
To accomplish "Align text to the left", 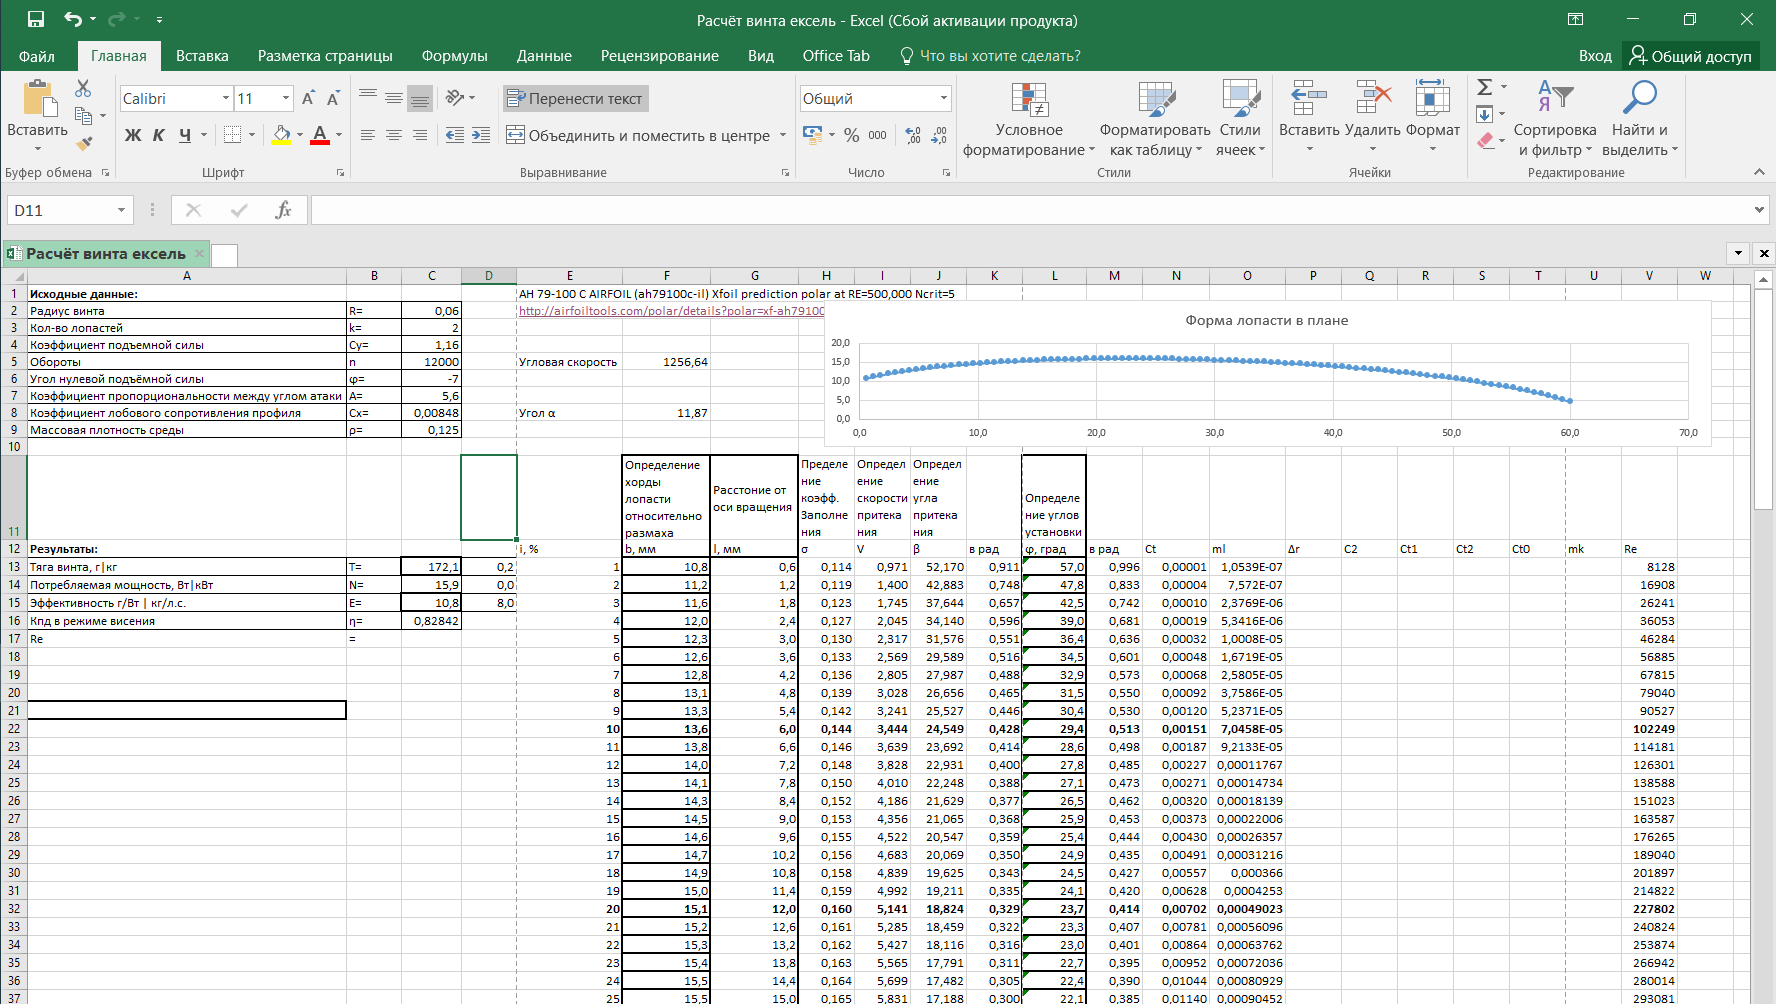I will [368, 135].
